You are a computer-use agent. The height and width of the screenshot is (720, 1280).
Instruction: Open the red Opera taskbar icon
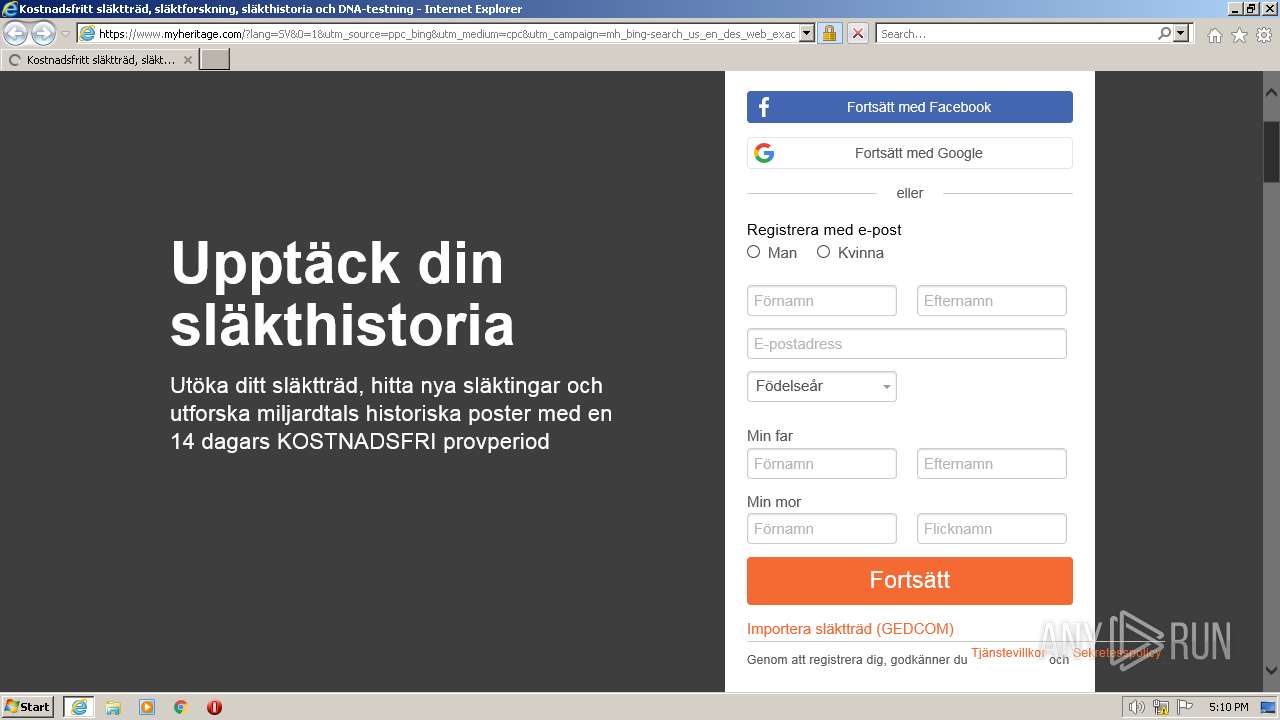tap(214, 707)
